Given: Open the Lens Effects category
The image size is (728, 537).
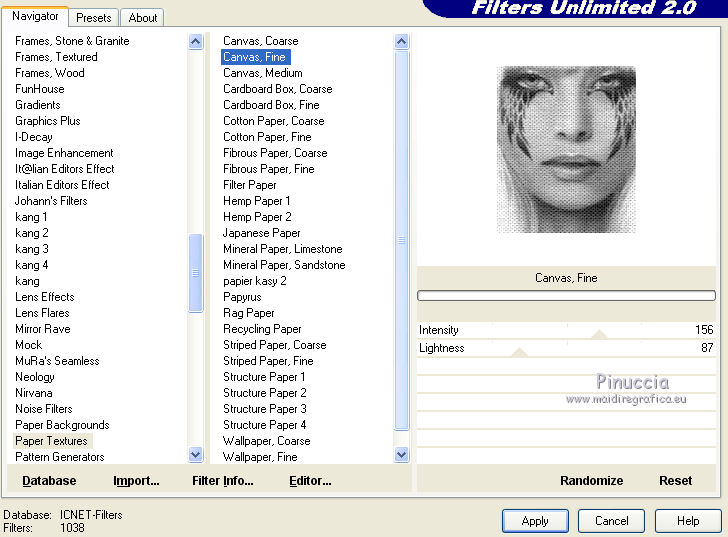Looking at the screenshot, I should point(45,297).
